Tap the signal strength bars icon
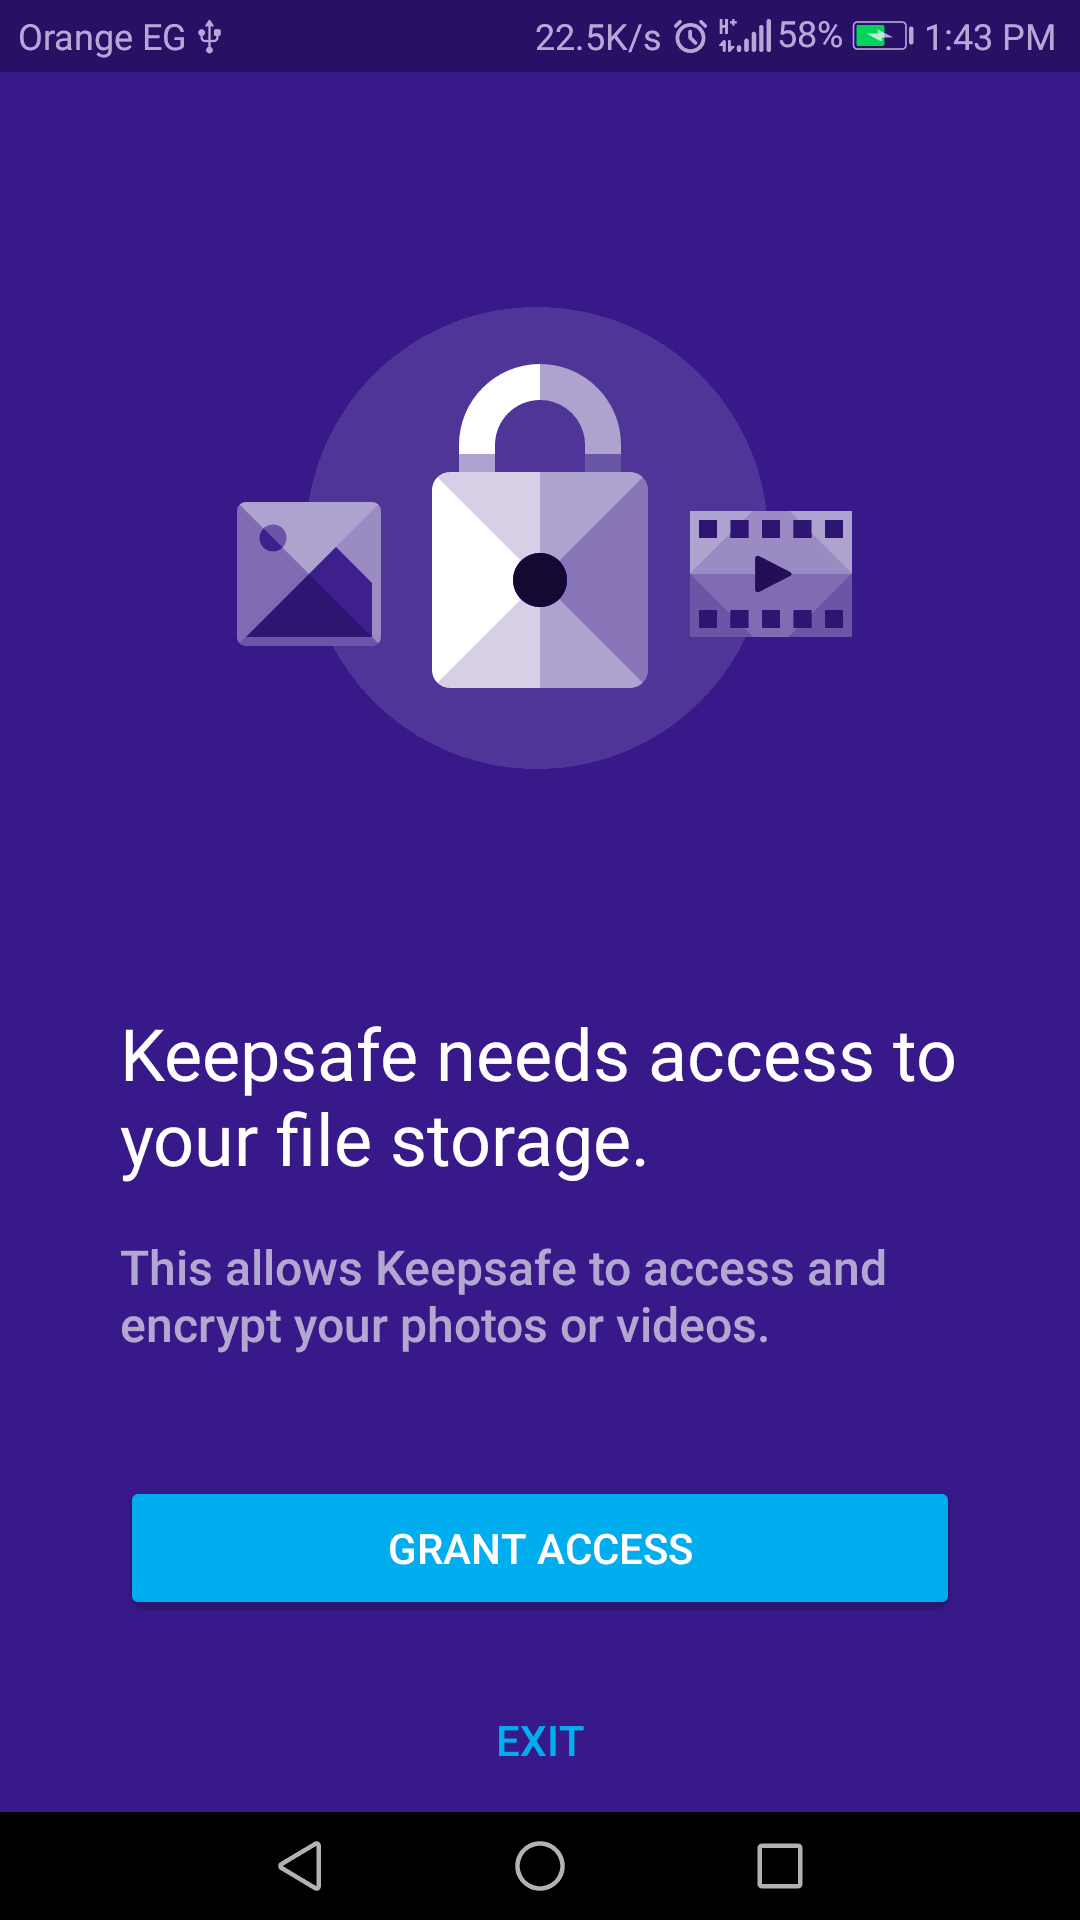The height and width of the screenshot is (1920, 1080). tap(745, 37)
